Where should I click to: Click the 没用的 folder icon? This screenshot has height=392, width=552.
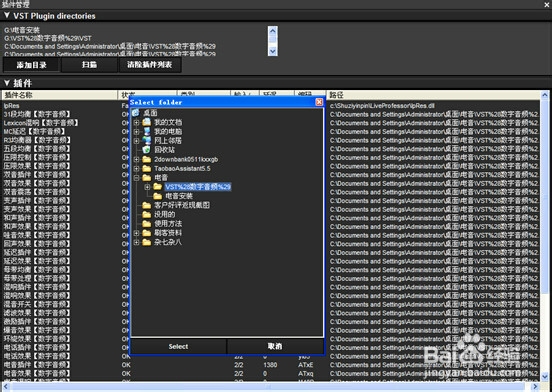[146, 214]
